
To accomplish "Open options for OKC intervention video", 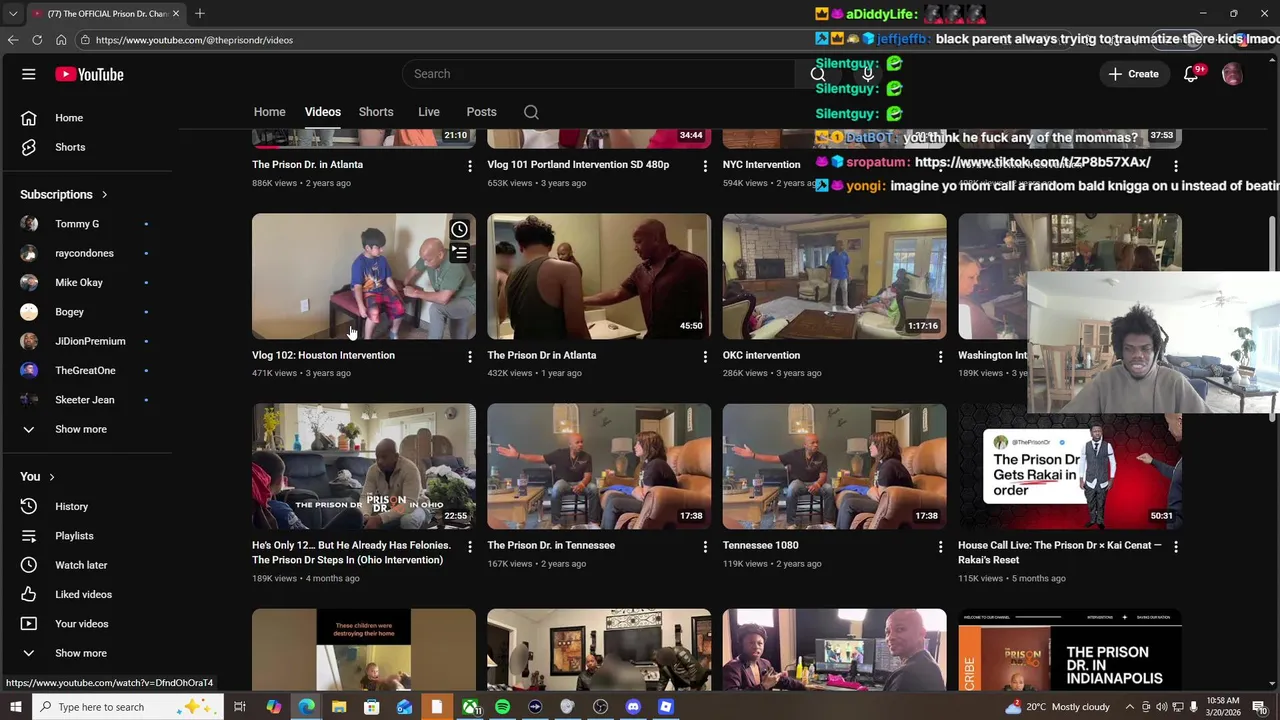I will tap(940, 356).
